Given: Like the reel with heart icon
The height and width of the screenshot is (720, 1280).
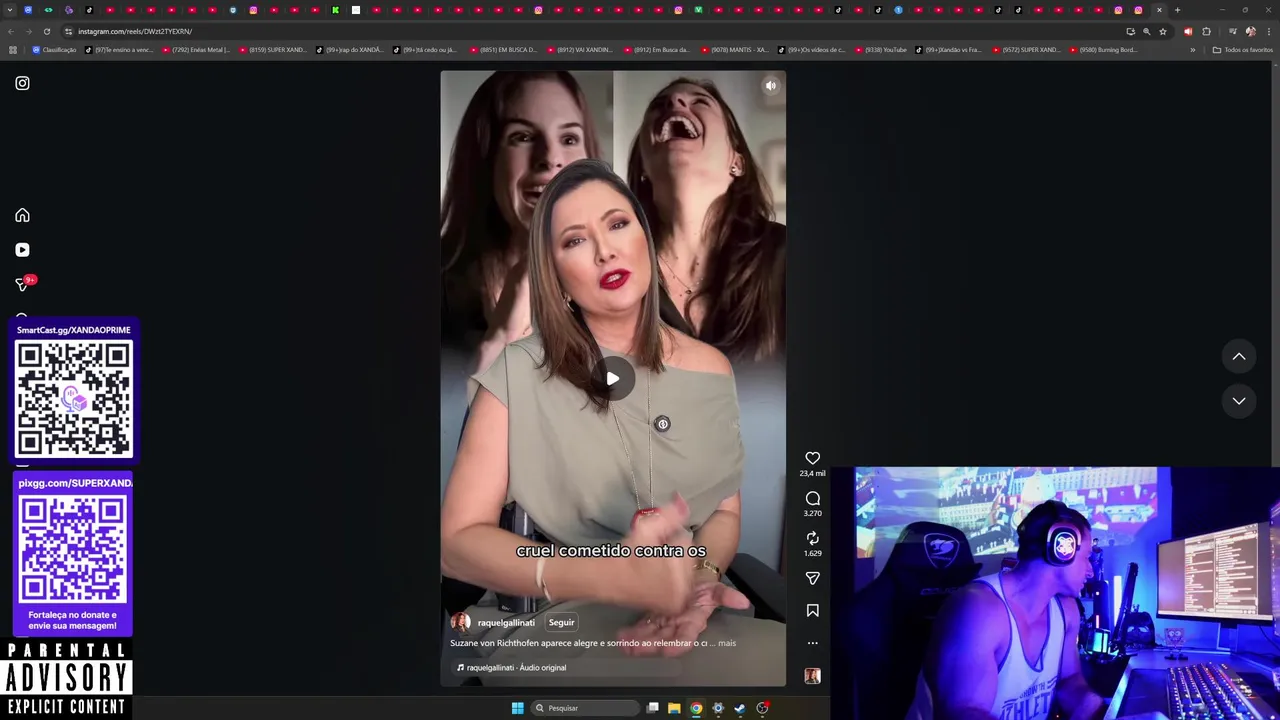Looking at the screenshot, I should point(813,458).
